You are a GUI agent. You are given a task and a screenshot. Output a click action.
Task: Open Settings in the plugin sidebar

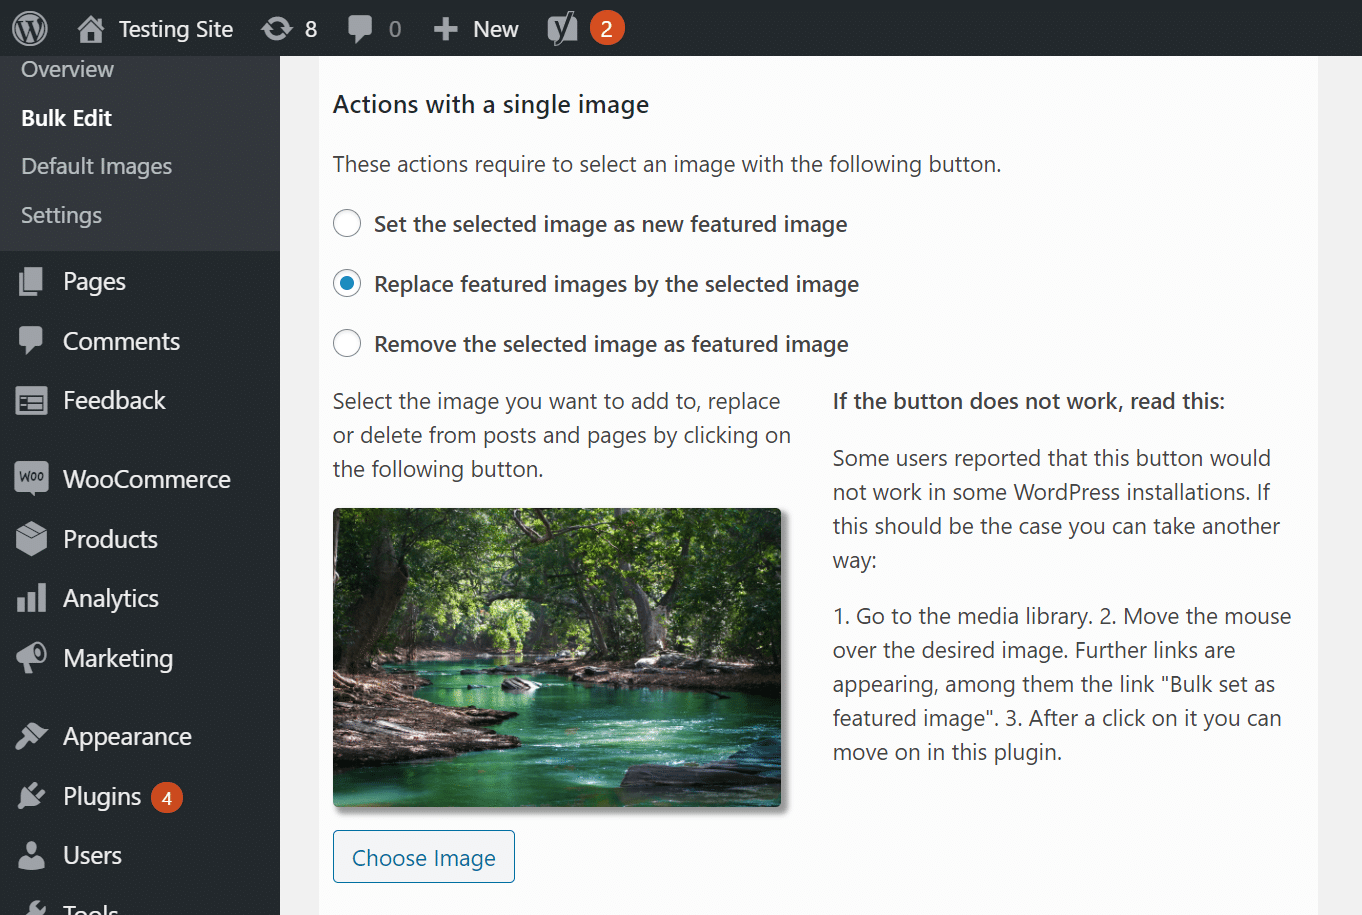pos(62,215)
